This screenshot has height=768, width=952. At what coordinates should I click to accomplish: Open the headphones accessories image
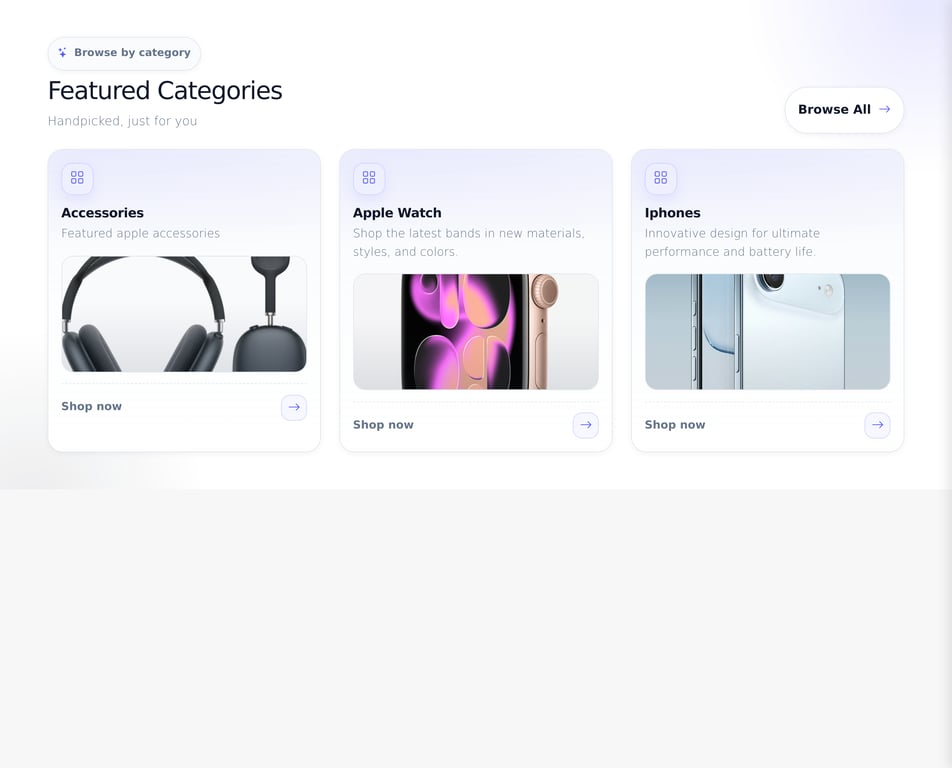pos(184,314)
